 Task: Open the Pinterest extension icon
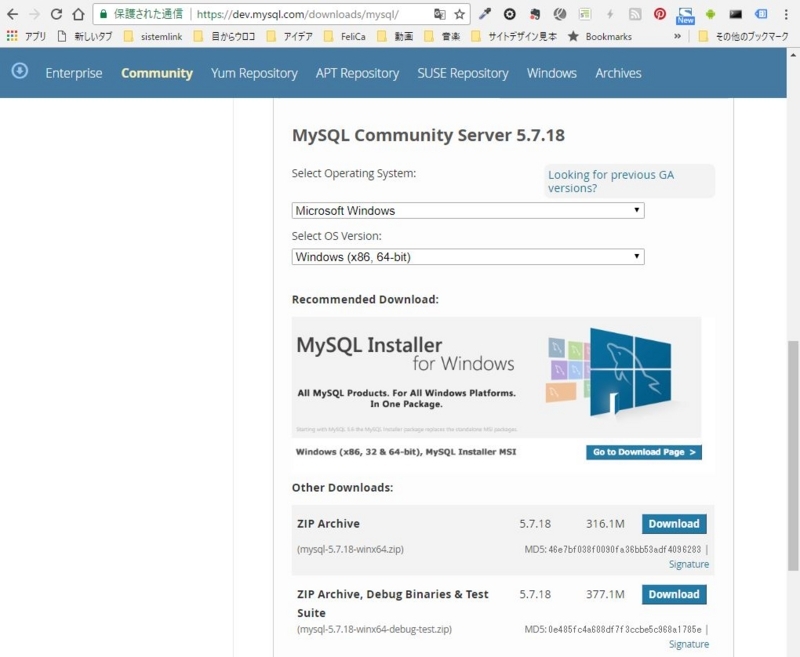pyautogui.click(x=660, y=14)
